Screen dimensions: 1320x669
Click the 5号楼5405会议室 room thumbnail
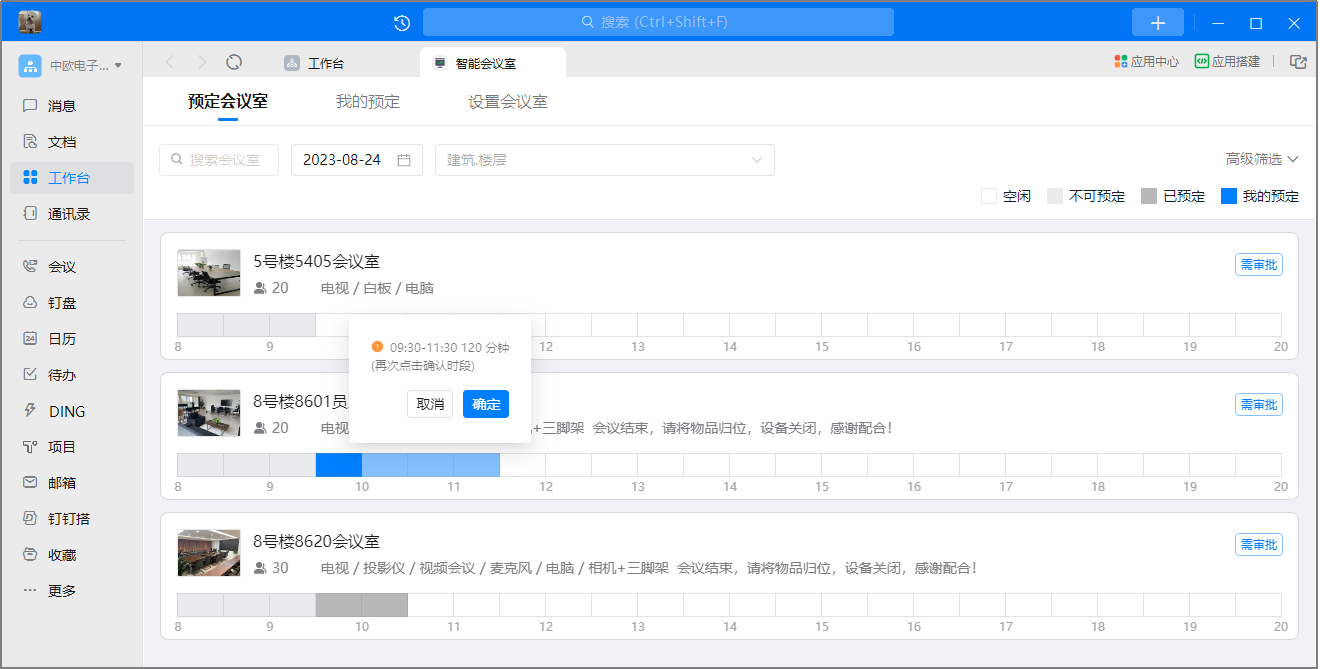coord(209,273)
